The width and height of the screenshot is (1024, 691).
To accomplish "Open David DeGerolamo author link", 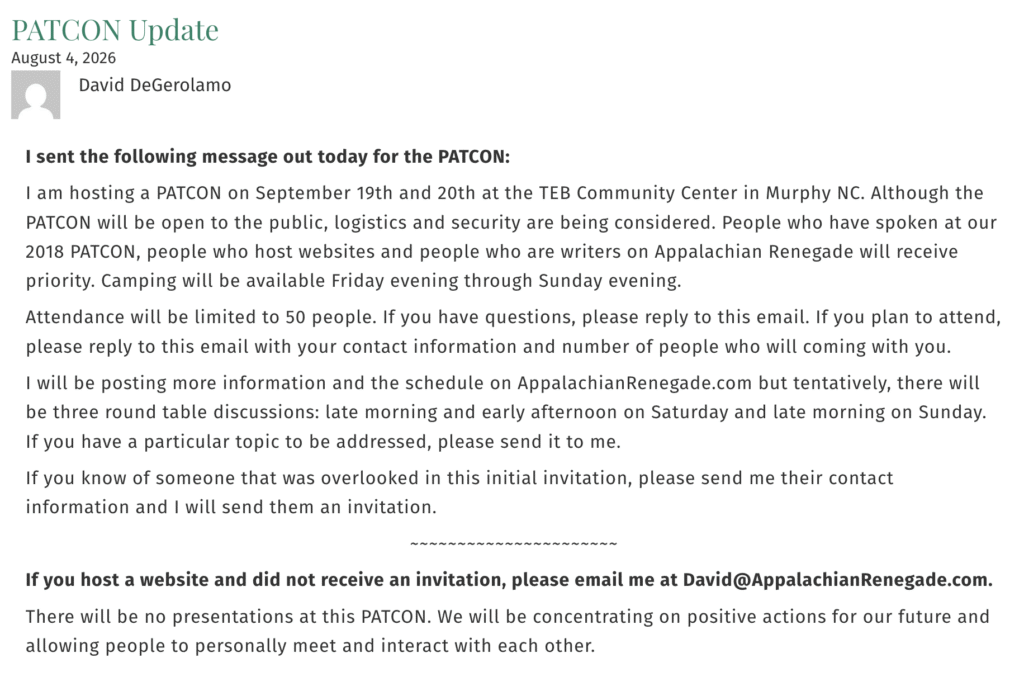I will point(155,86).
